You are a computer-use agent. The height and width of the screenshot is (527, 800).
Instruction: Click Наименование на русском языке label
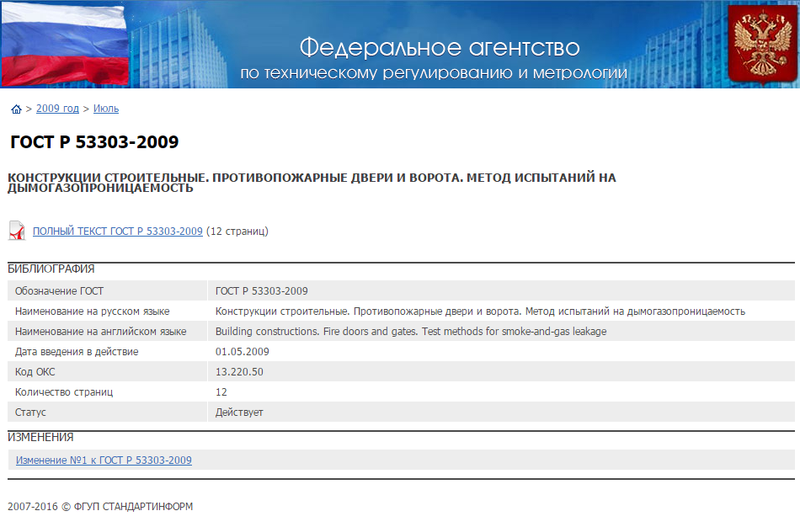pos(92,311)
